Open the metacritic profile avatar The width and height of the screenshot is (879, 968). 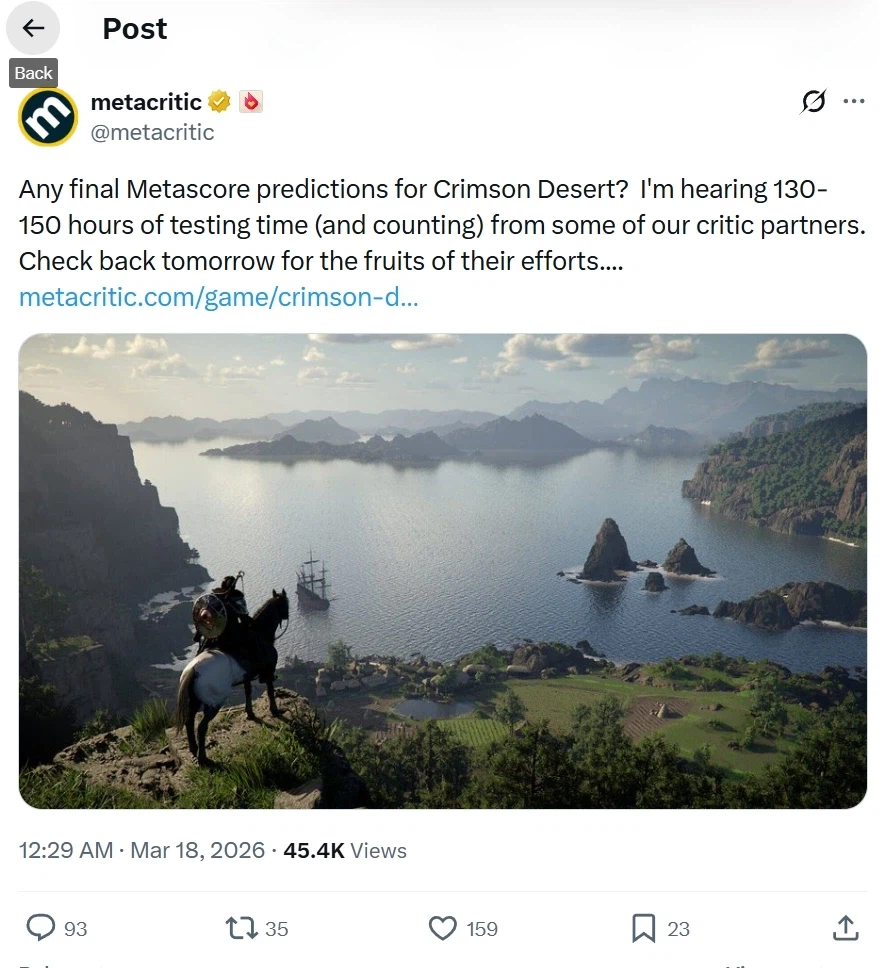(x=48, y=117)
